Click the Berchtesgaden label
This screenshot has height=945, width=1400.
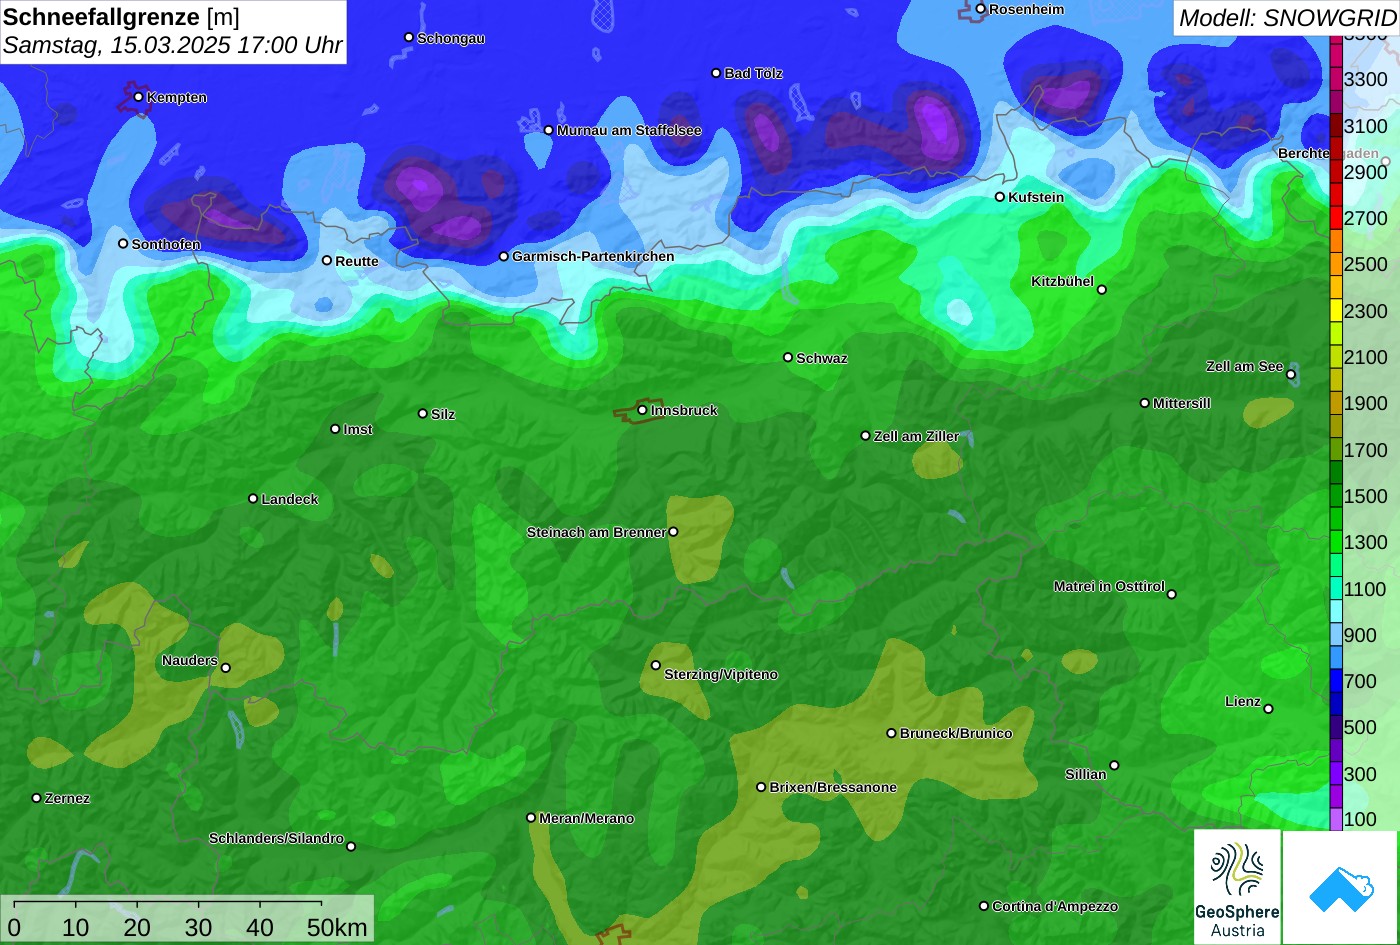click(x=1328, y=153)
